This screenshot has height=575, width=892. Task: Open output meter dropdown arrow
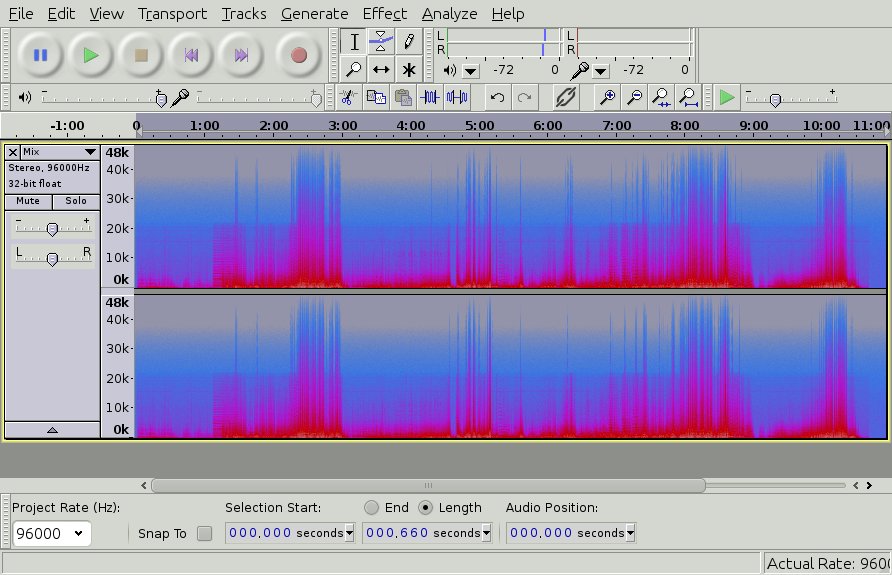[x=470, y=71]
